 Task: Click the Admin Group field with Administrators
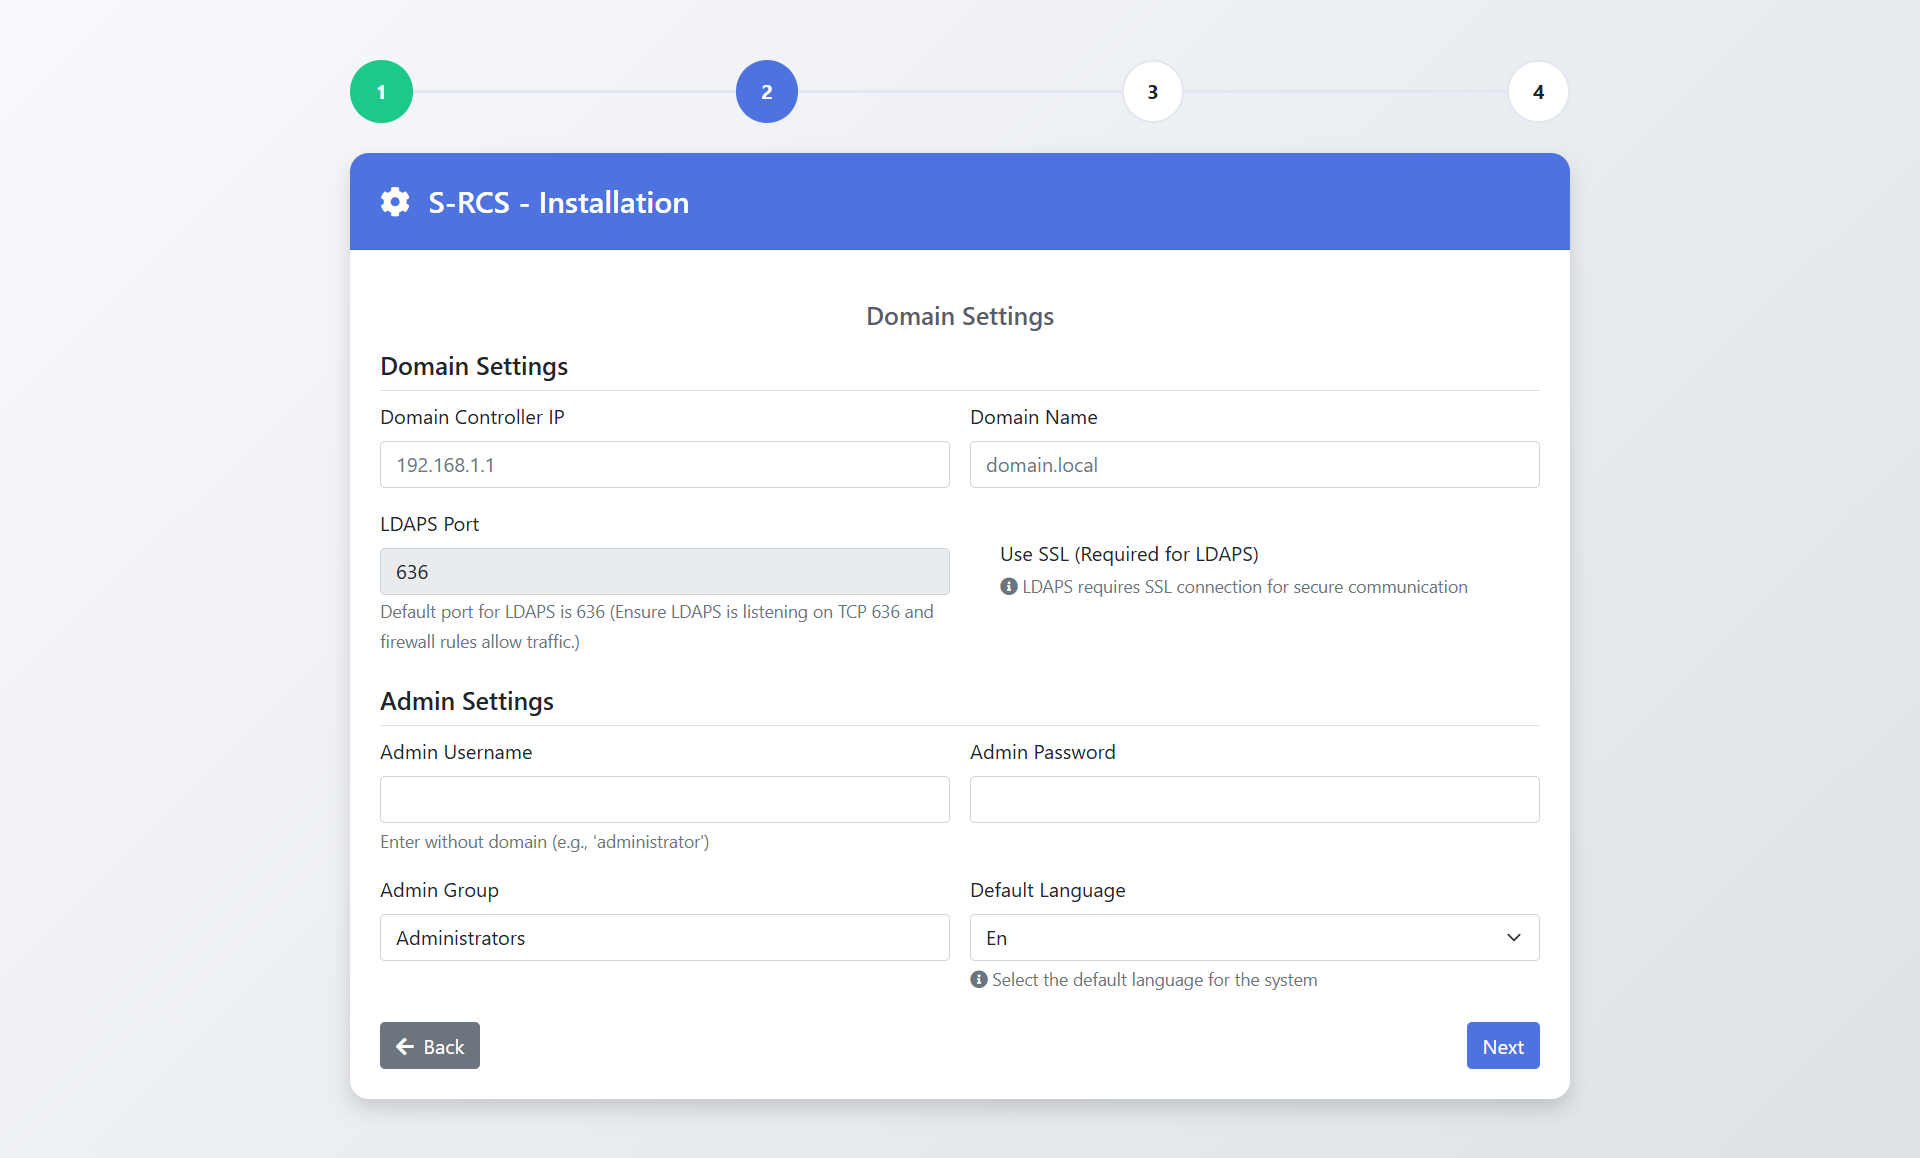[664, 938]
